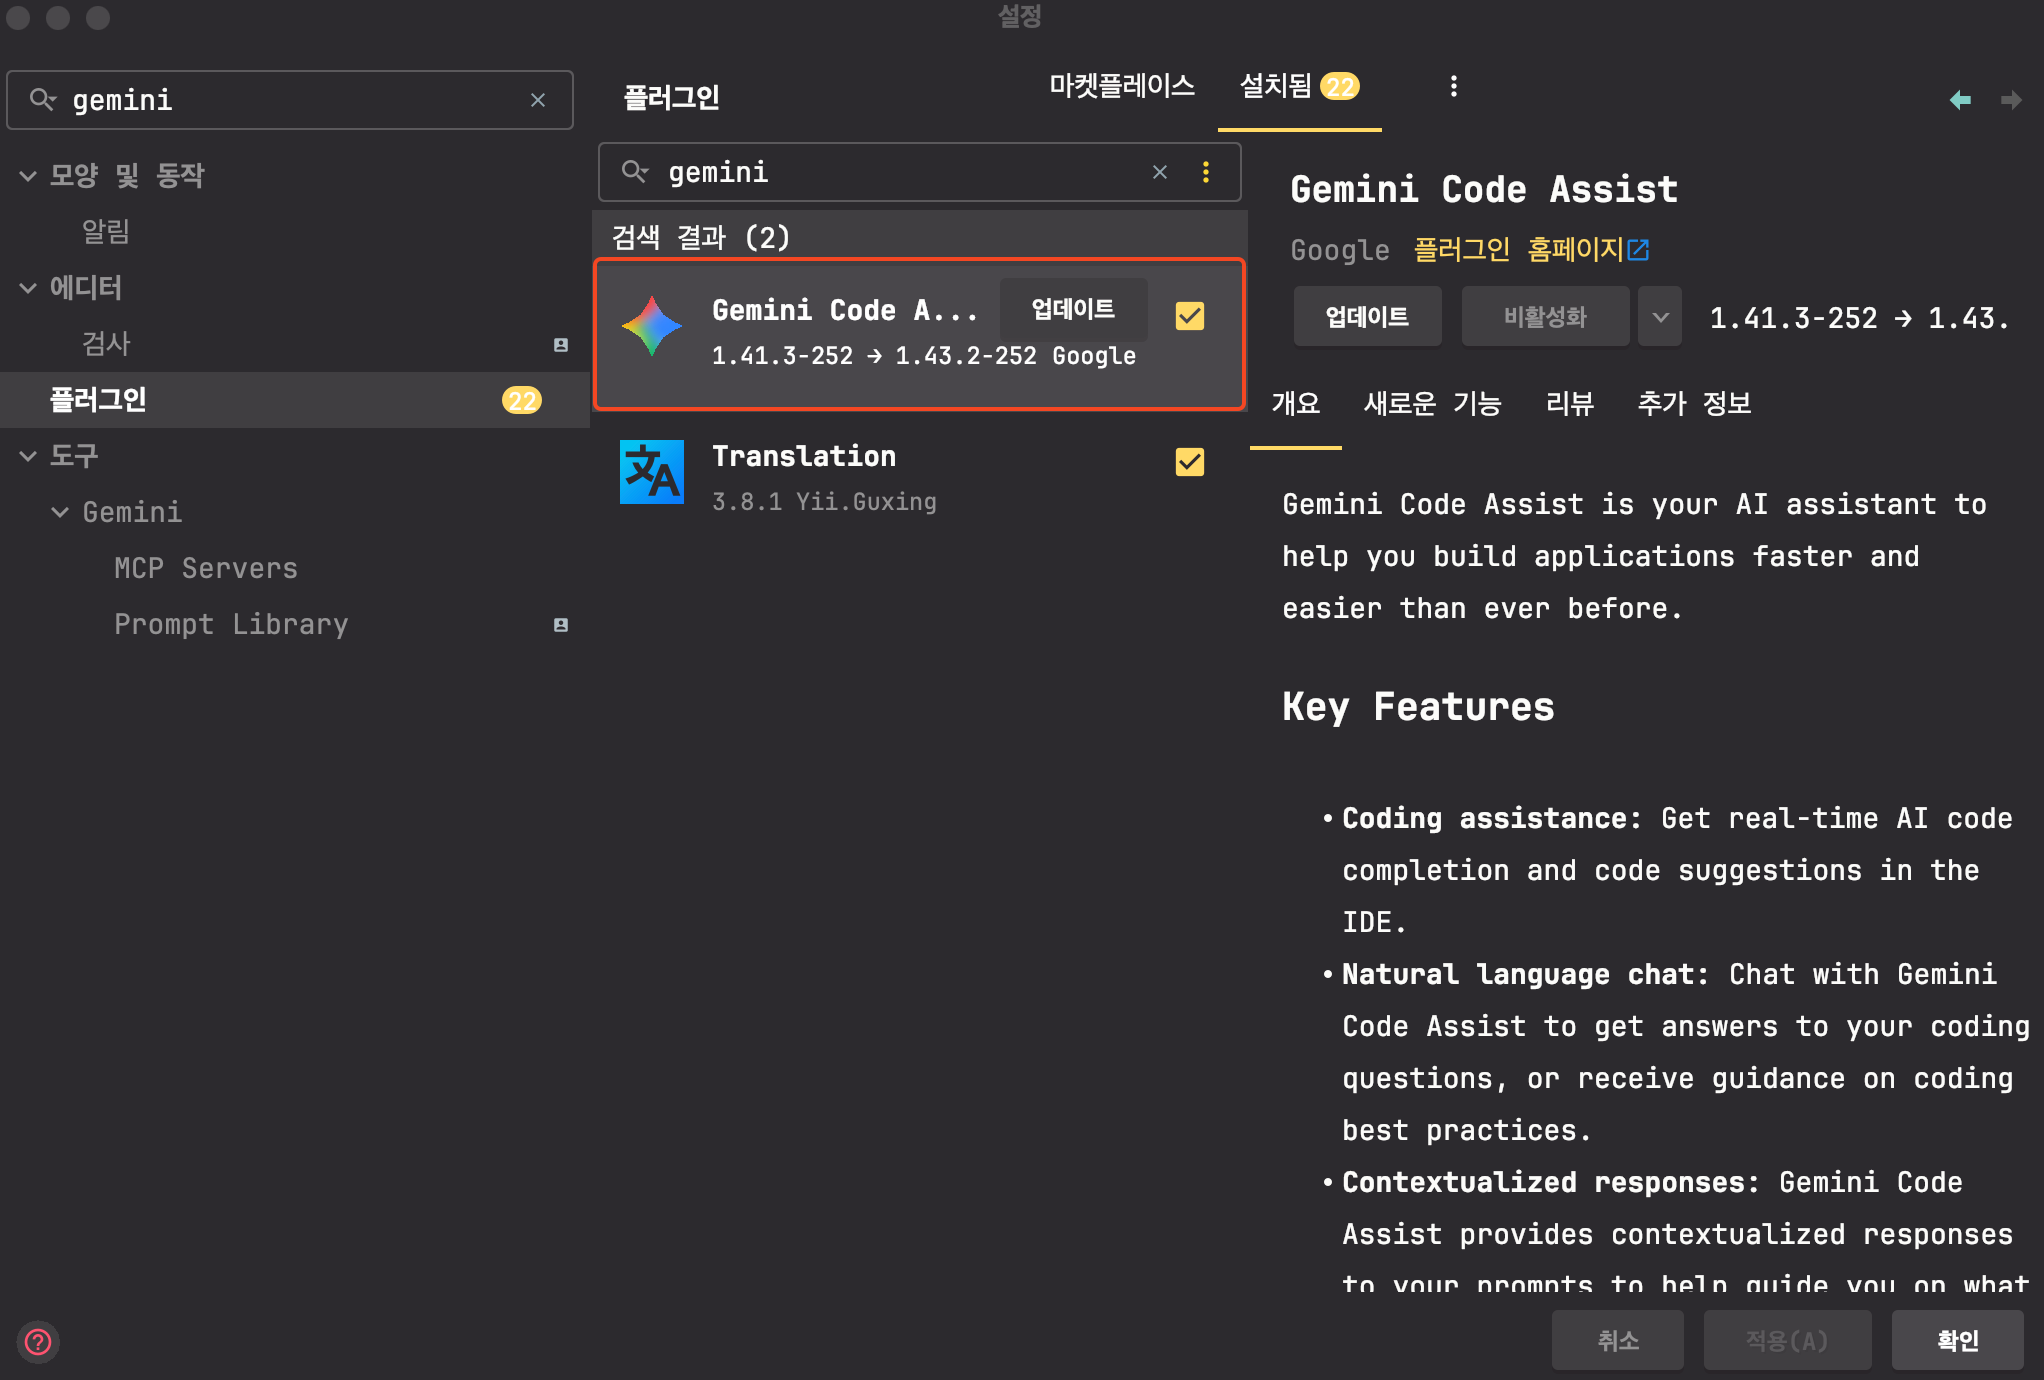Open the 플러그인 홈페이지 link
The image size is (2044, 1380).
(1530, 249)
